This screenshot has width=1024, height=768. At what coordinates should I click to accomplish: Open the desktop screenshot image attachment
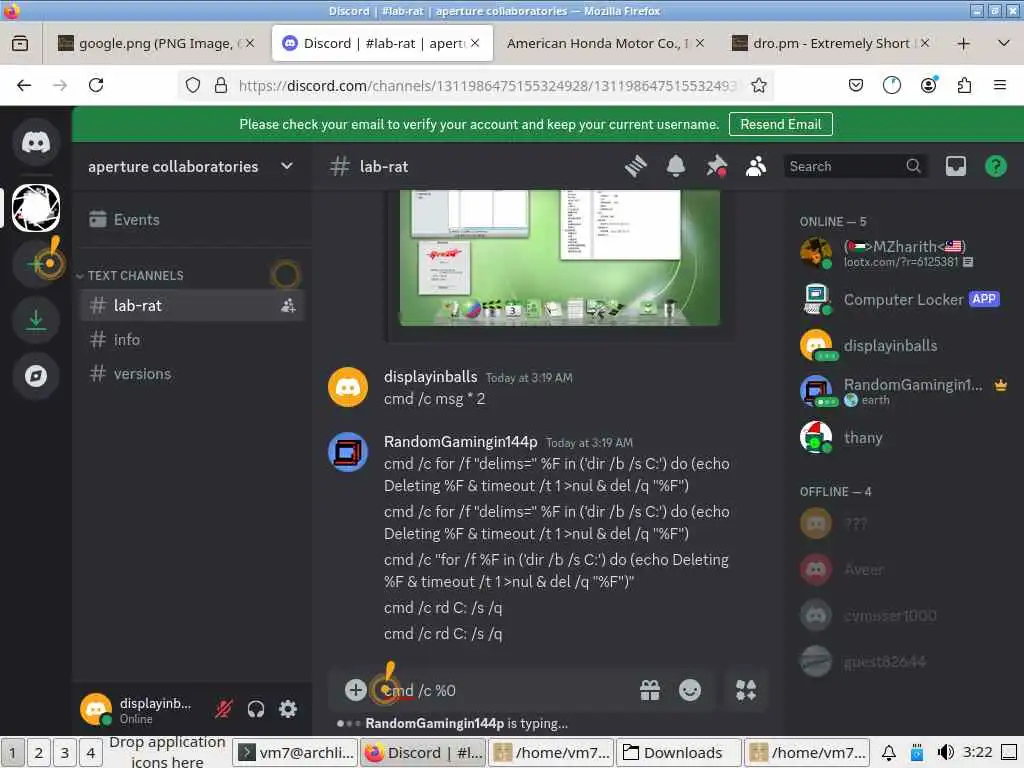[x=560, y=258]
